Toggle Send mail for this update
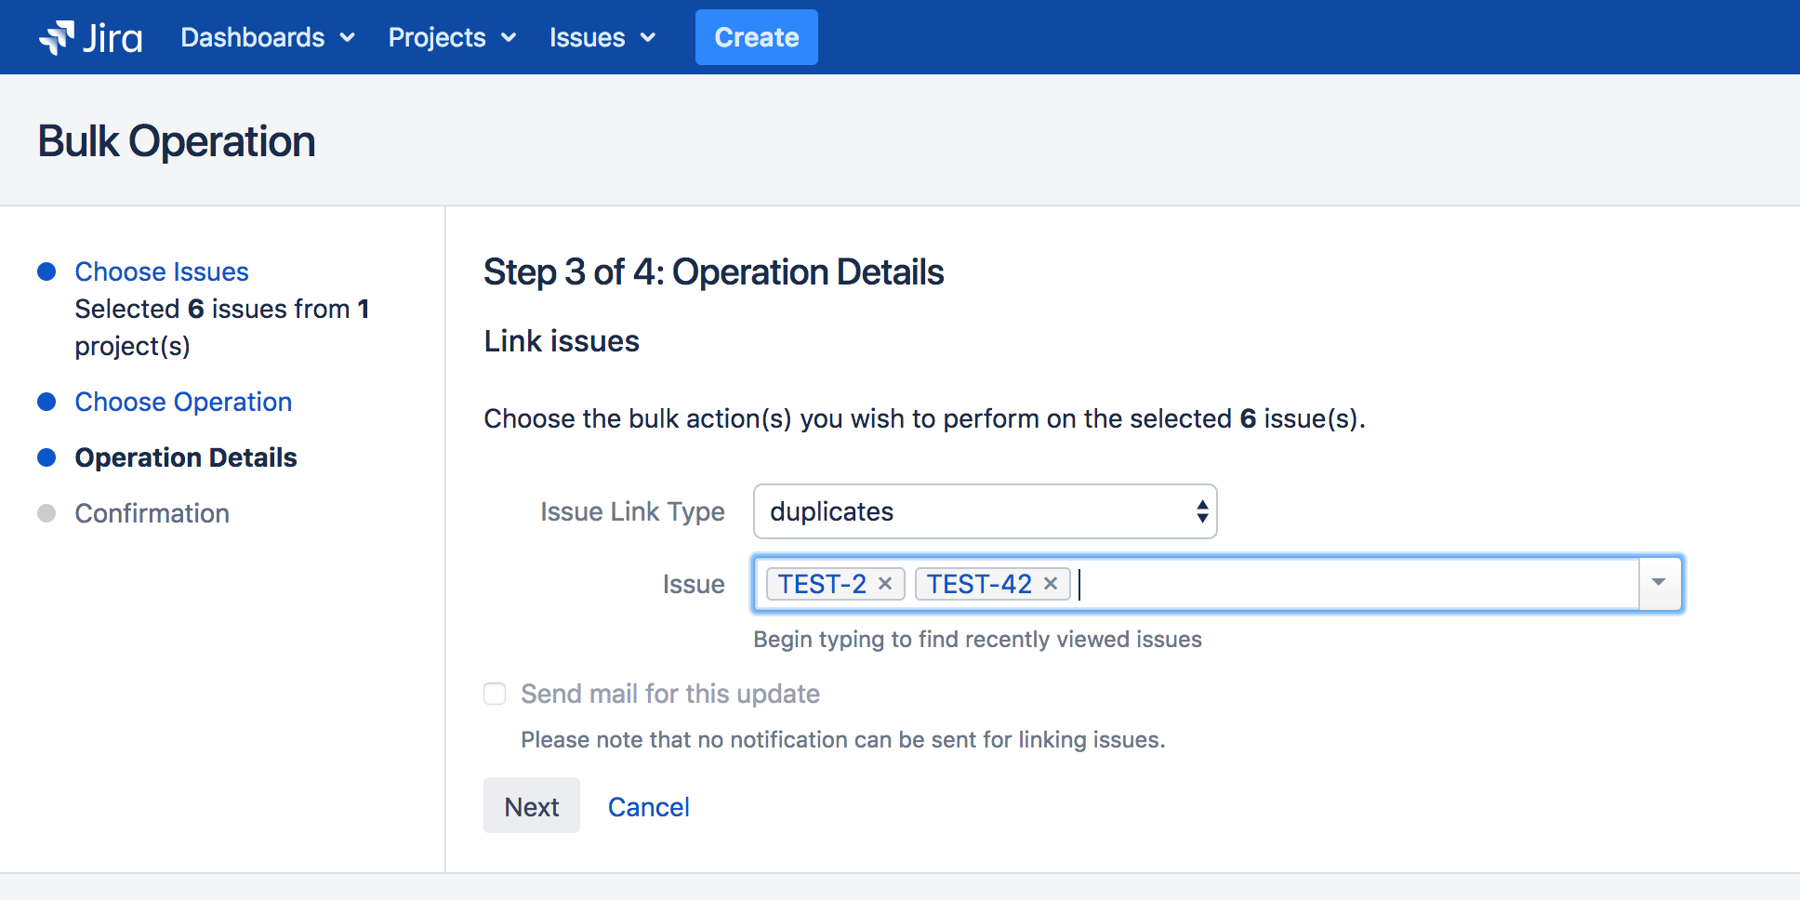Viewport: 1800px width, 900px height. pos(495,694)
